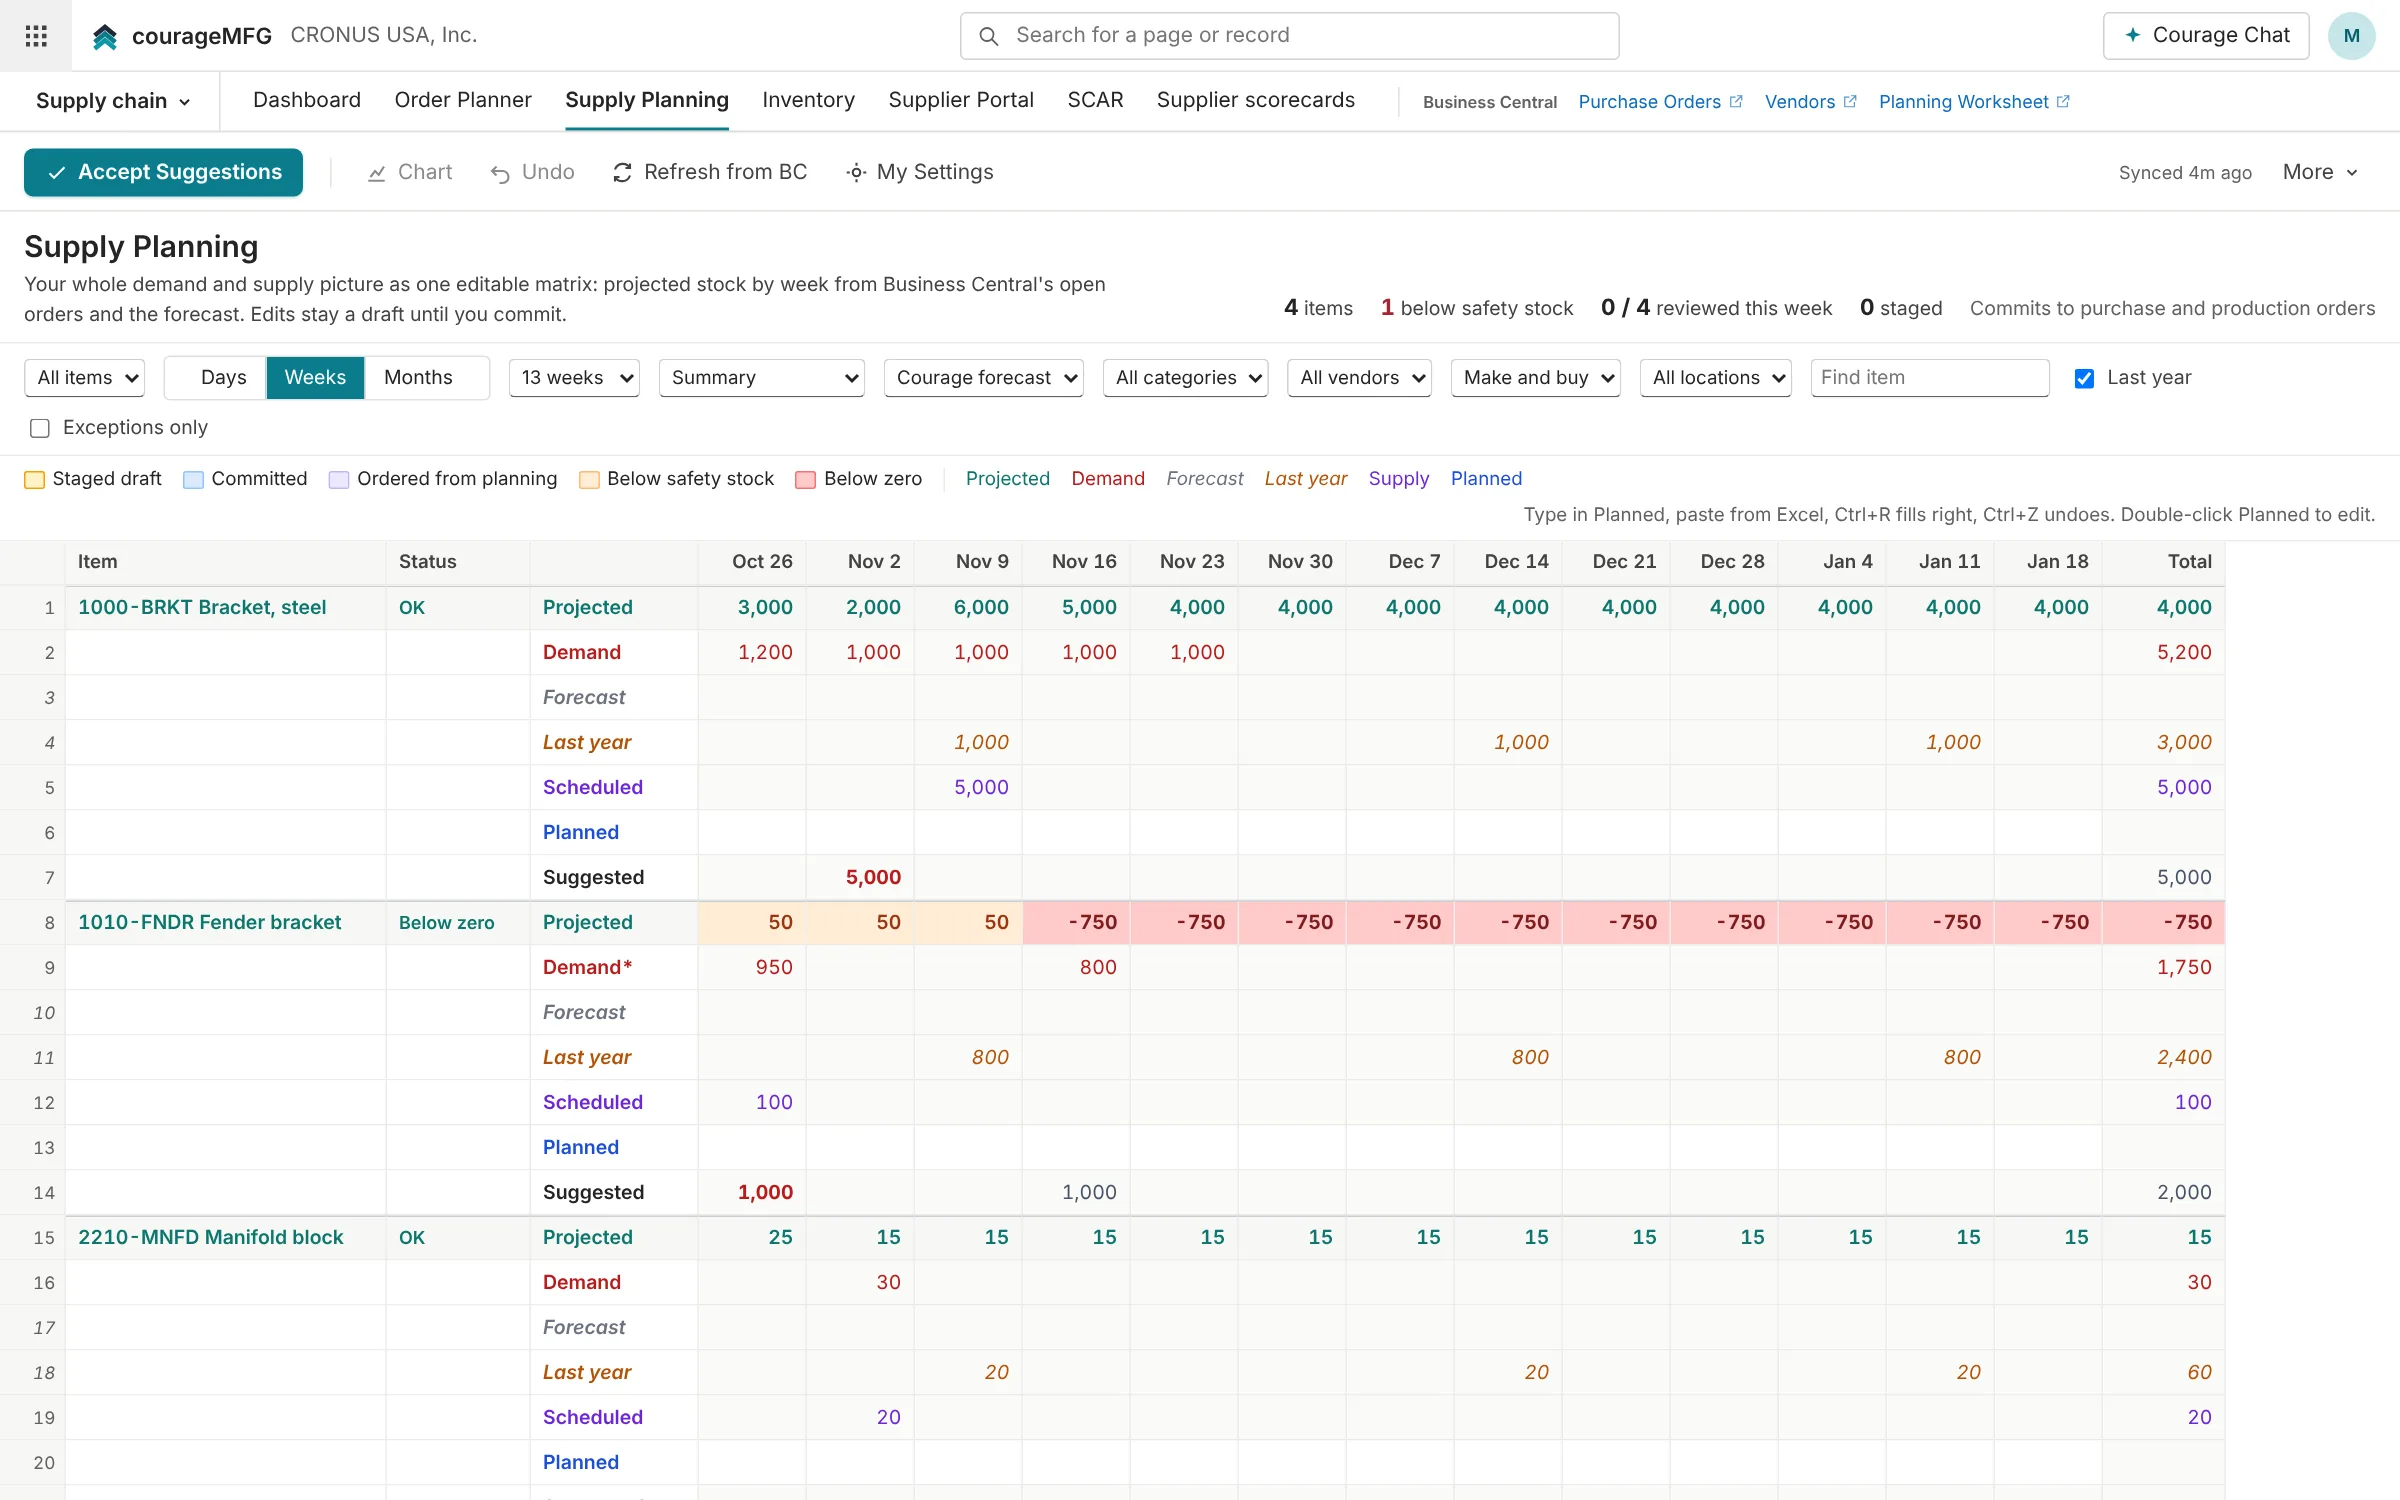Switch to the Inventory tab
The width and height of the screenshot is (2400, 1500).
point(808,100)
